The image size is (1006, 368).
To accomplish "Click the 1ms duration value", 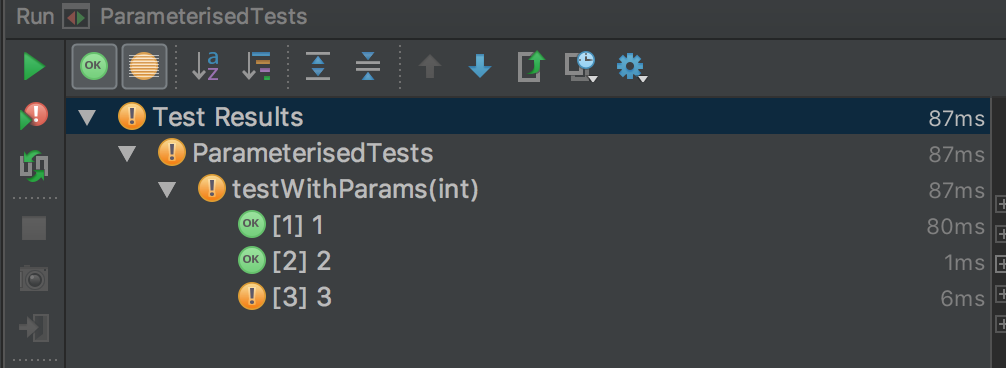I will [964, 262].
